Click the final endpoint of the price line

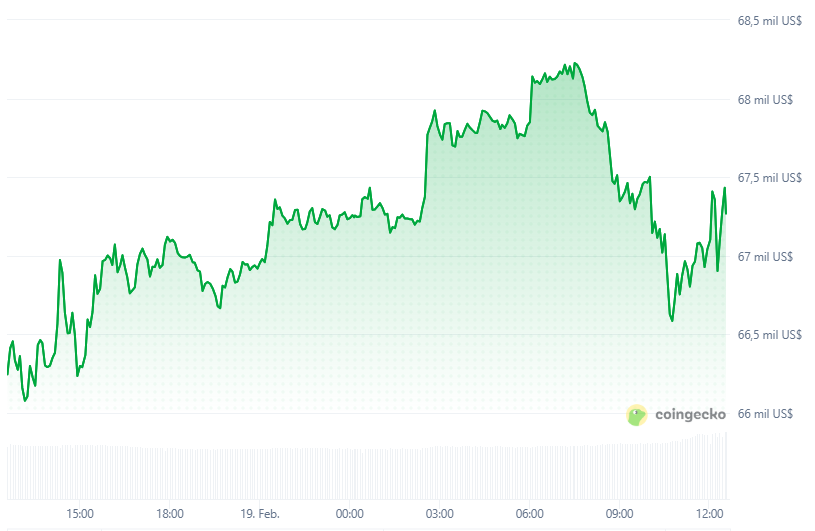[726, 212]
